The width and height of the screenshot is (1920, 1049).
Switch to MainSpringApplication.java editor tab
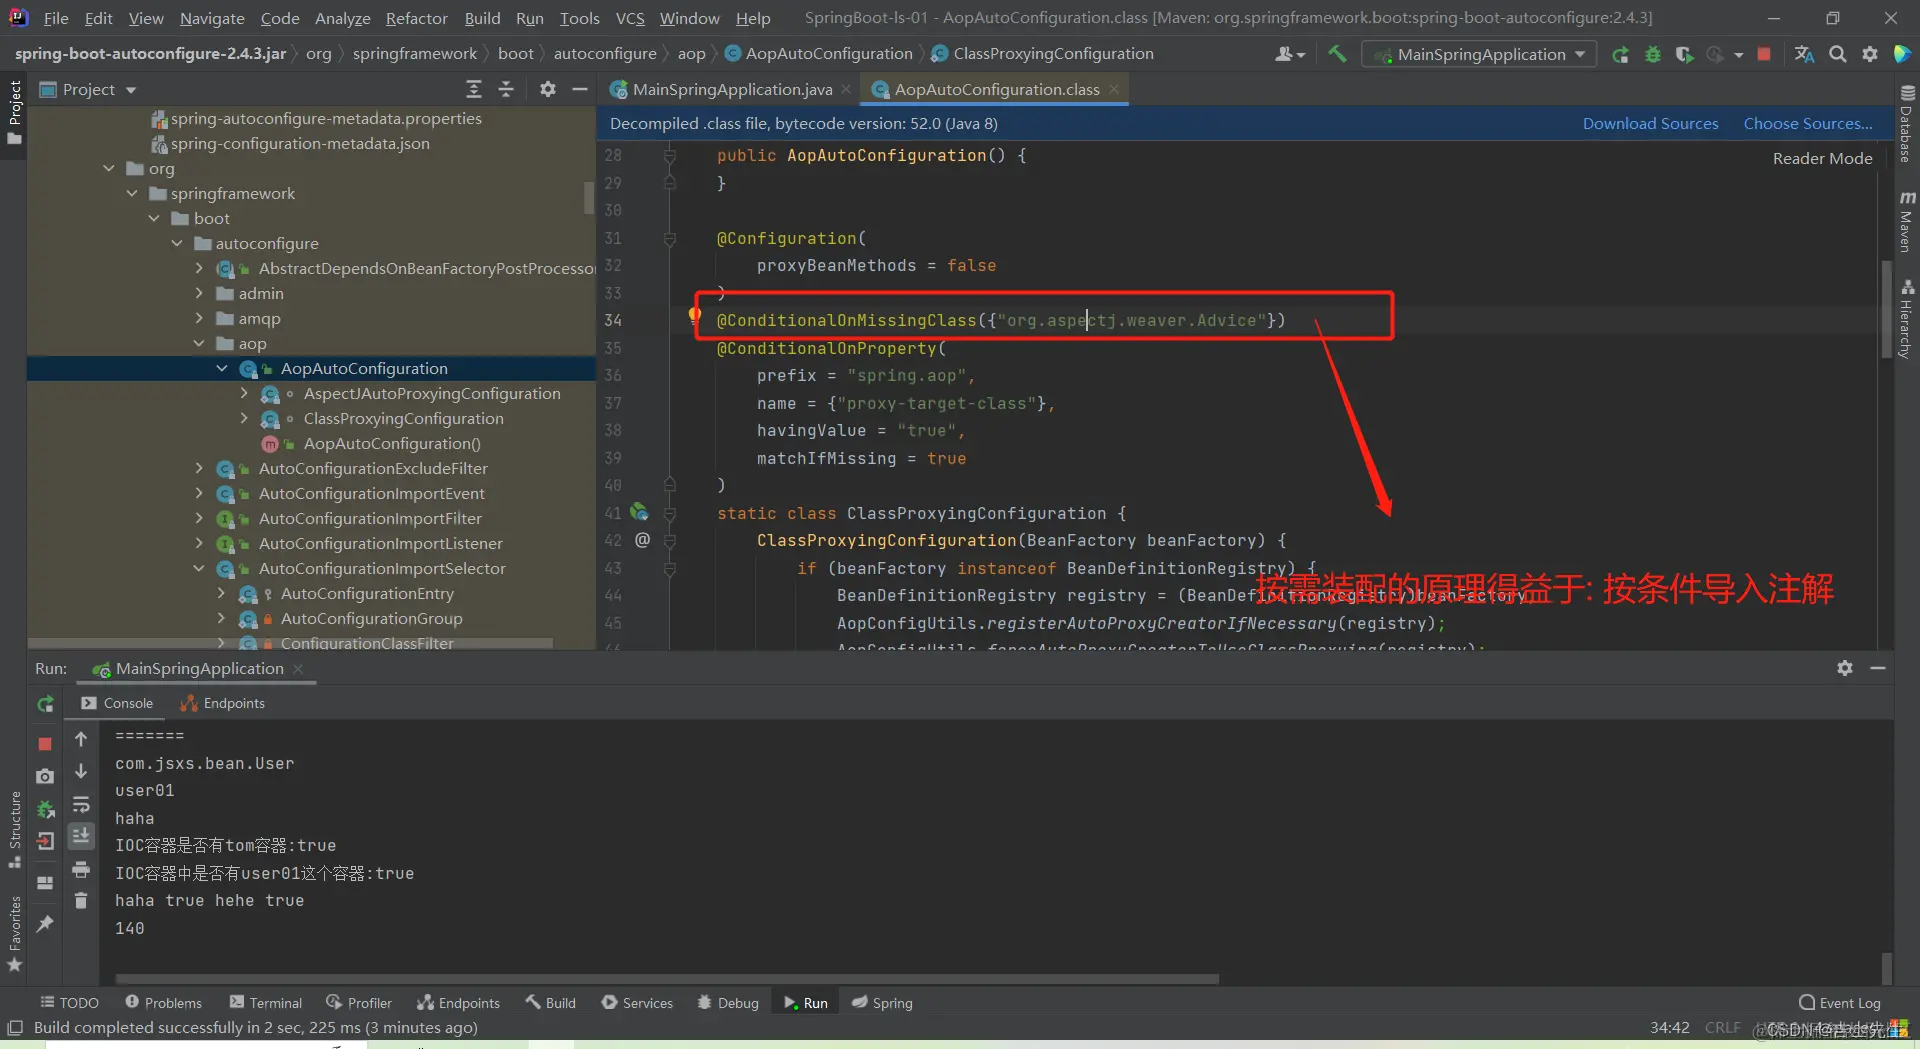click(731, 89)
